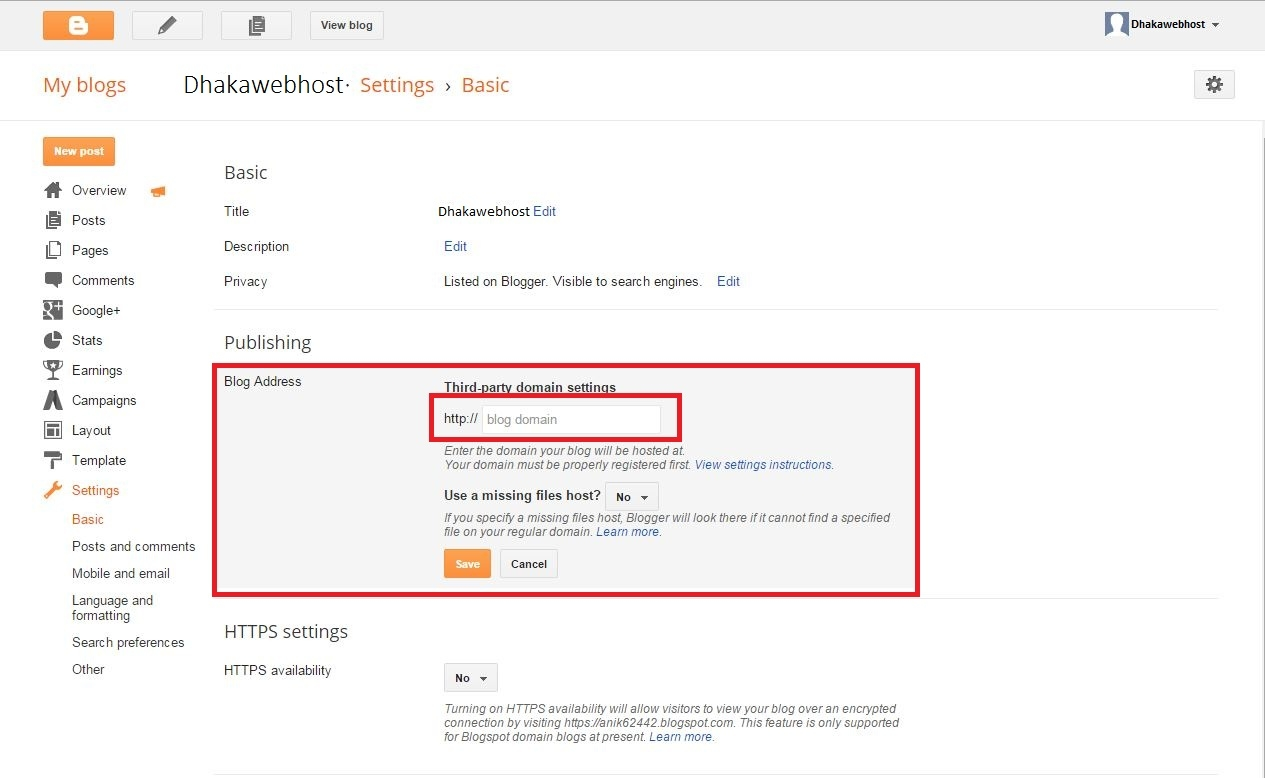Screen dimensions: 1265x778
Task: Open Template in the sidebar
Action: pos(99,460)
